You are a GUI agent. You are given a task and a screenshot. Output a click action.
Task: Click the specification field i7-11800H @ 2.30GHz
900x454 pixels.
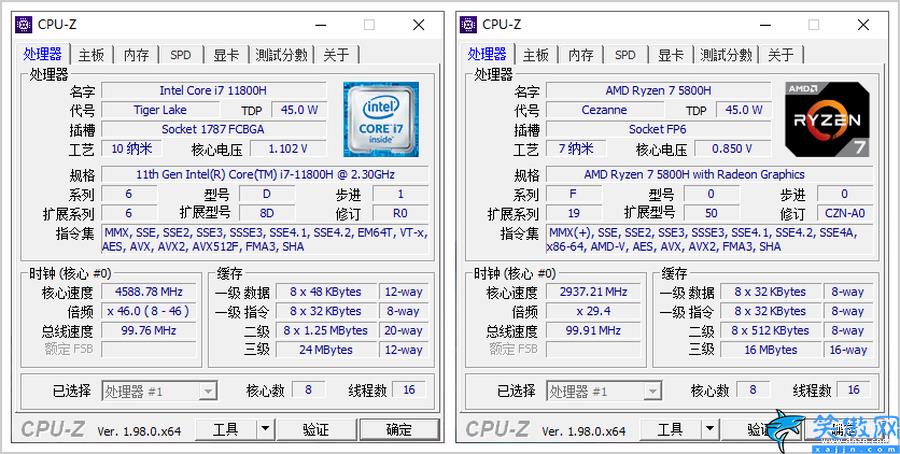pyautogui.click(x=265, y=174)
